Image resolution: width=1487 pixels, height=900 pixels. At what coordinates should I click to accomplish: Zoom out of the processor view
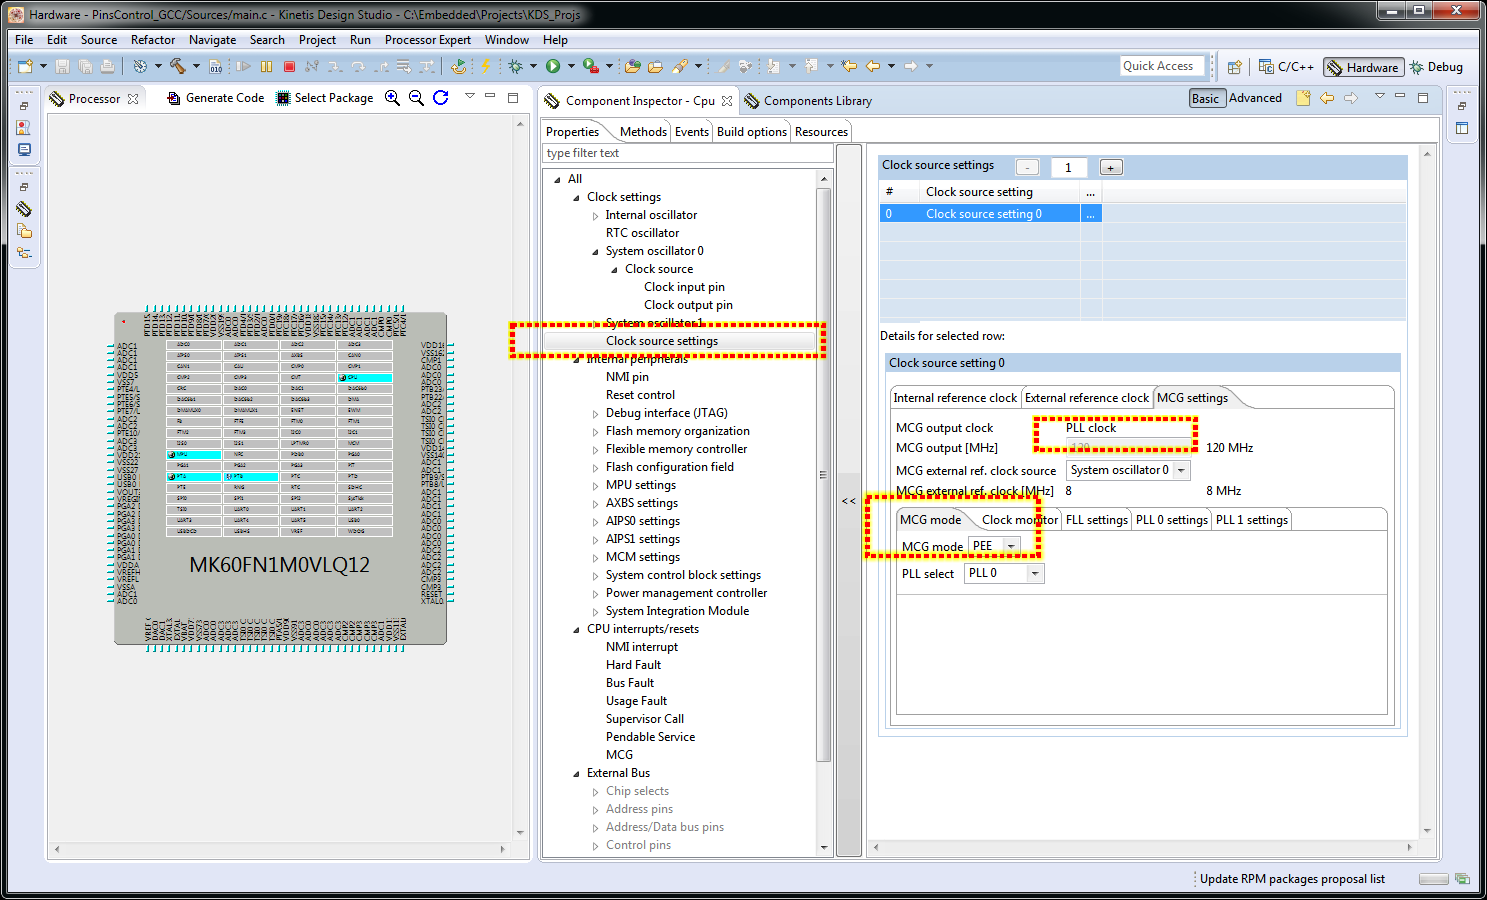(x=416, y=98)
